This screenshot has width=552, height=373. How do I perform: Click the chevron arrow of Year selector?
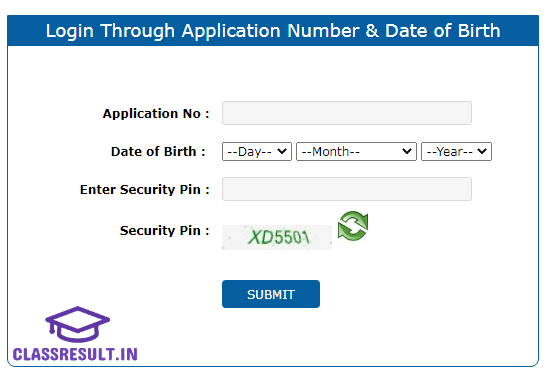click(482, 151)
